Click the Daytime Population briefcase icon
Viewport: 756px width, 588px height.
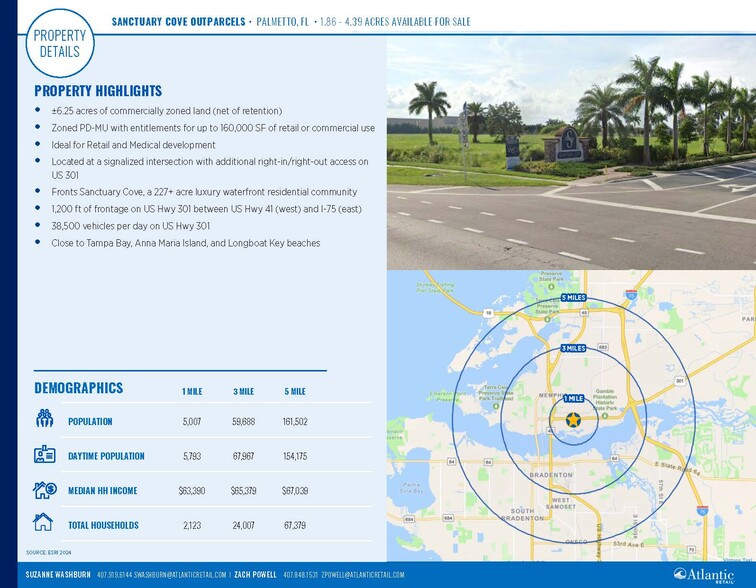tap(44, 455)
